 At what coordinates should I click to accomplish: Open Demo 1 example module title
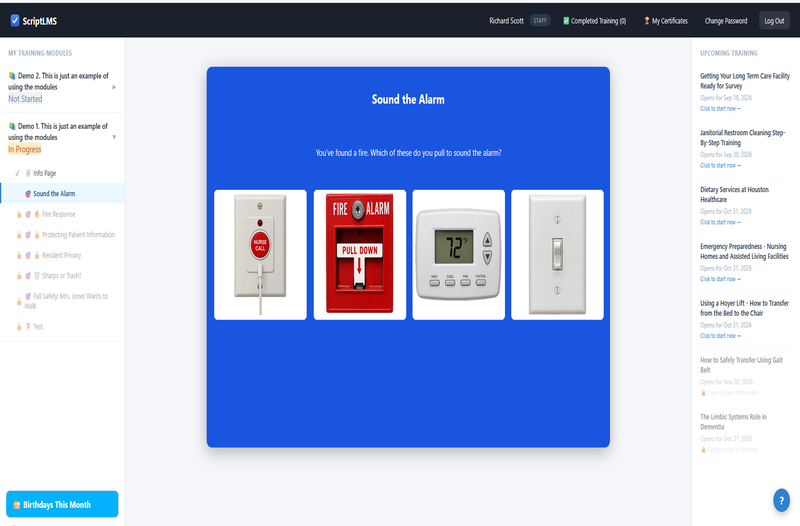point(58,132)
